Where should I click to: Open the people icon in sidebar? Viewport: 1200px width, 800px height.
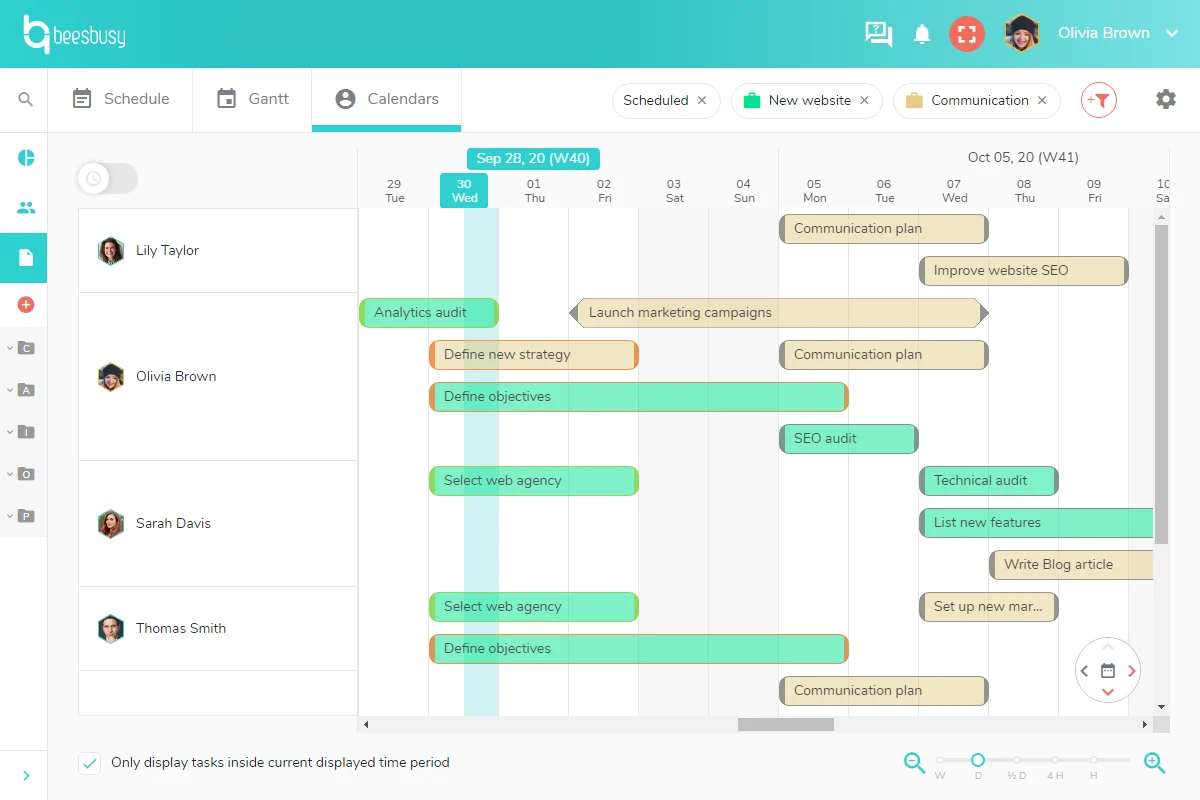26,208
